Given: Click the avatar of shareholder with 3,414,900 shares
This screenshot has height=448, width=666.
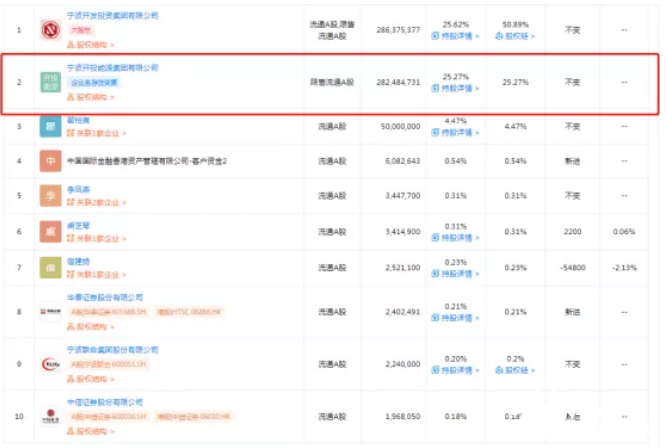Looking at the screenshot, I should [x=51, y=231].
